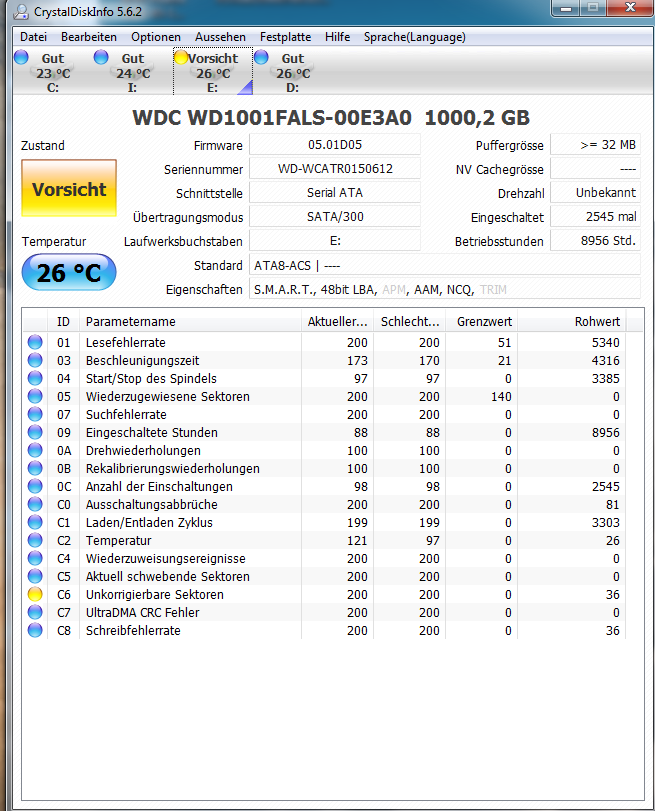Click the Betriebsstunden value 8956 Std.
655x811 pixels.
(595, 241)
